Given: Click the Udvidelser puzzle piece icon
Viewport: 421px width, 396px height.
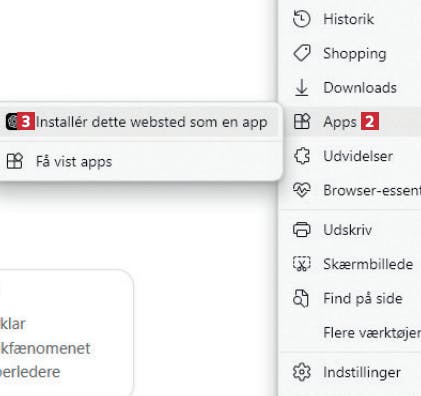Looking at the screenshot, I should point(302,156).
